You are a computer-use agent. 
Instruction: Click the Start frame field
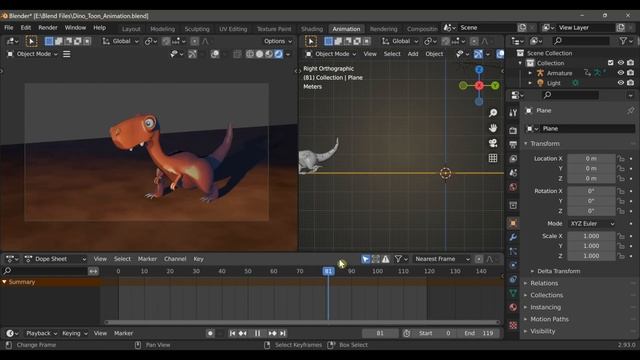tap(434, 333)
